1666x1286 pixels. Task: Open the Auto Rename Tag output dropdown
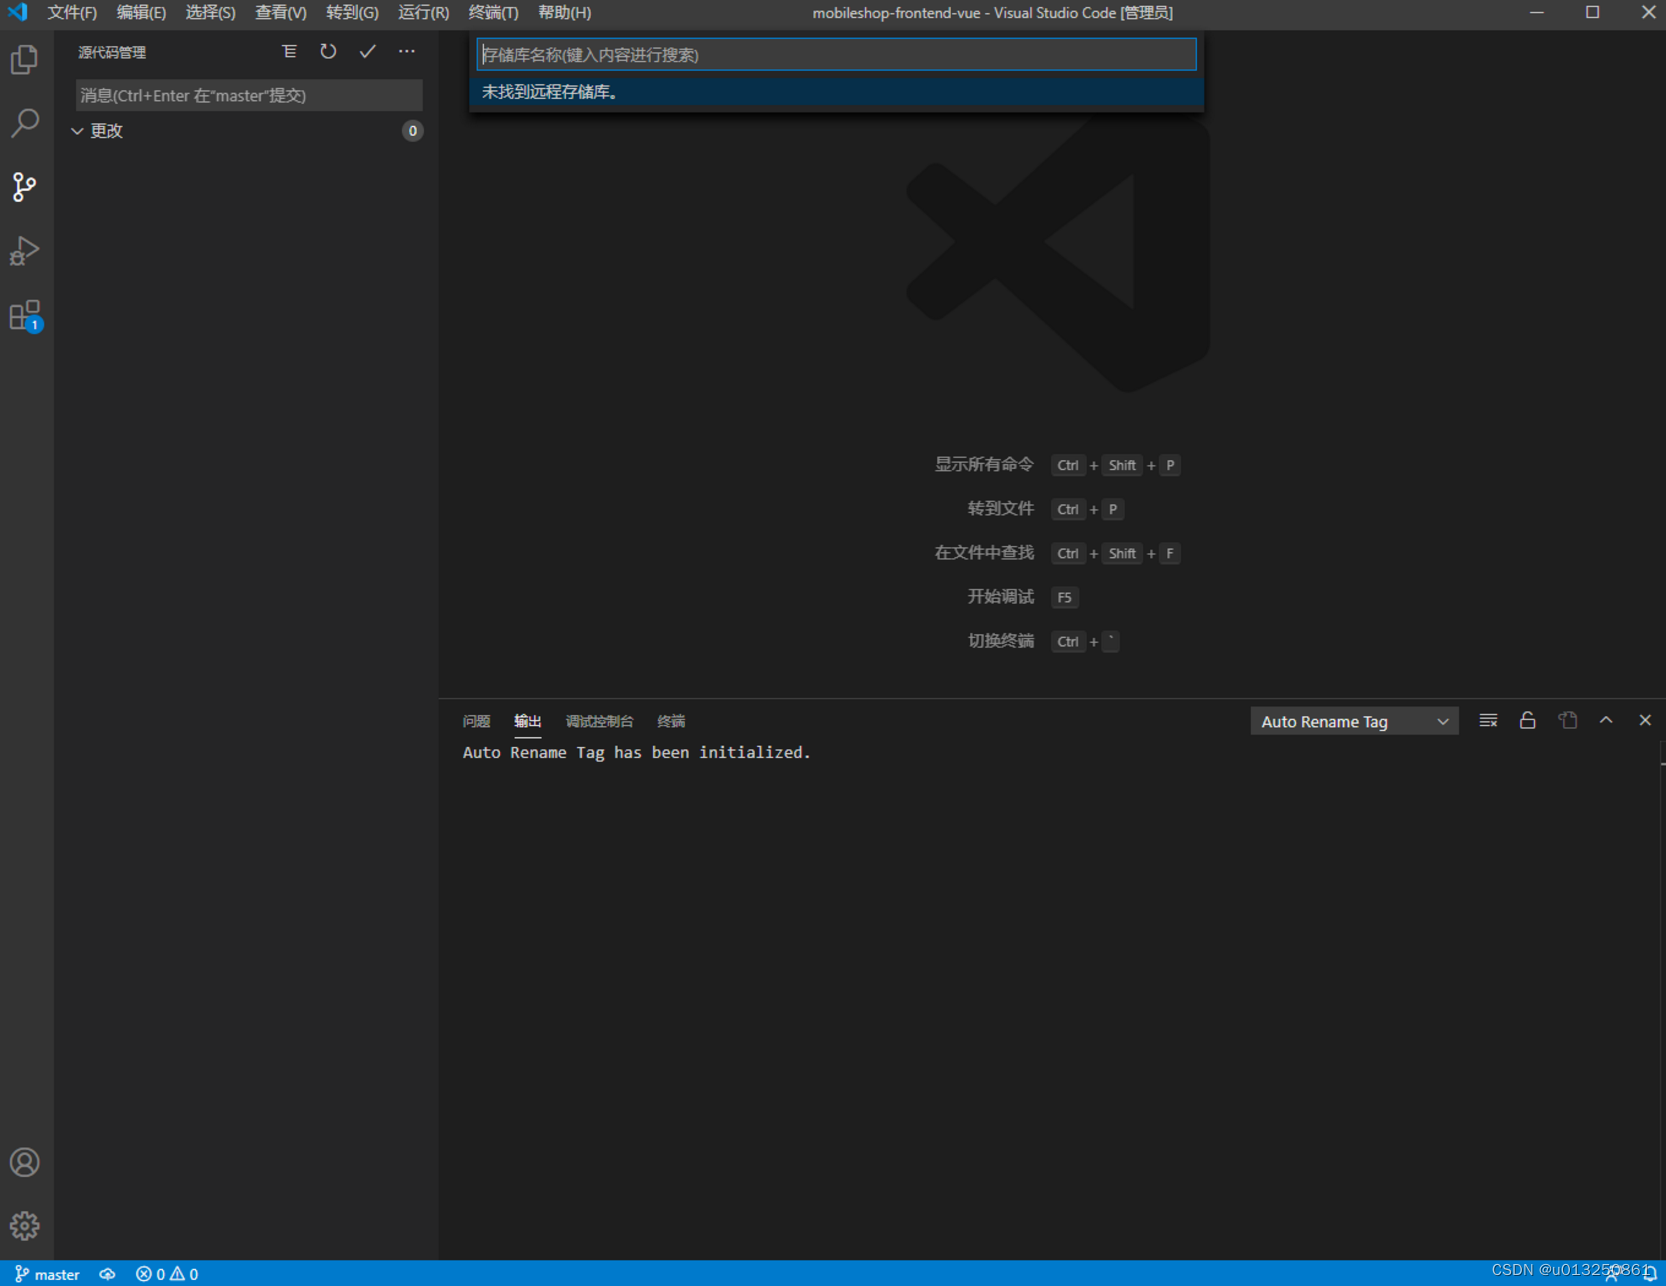pyautogui.click(x=1354, y=721)
